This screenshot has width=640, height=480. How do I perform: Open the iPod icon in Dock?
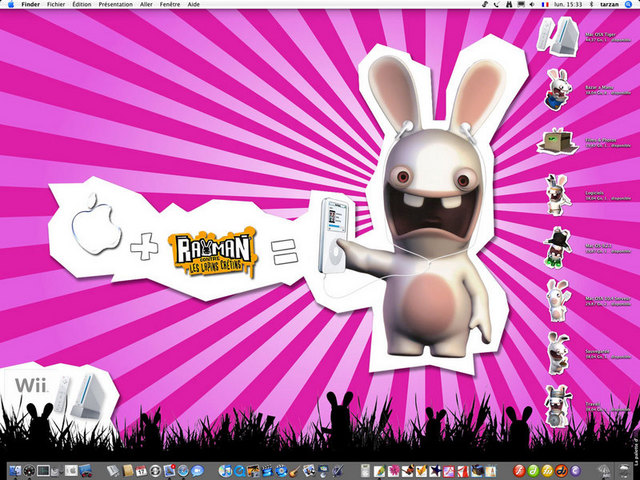pos(365,471)
